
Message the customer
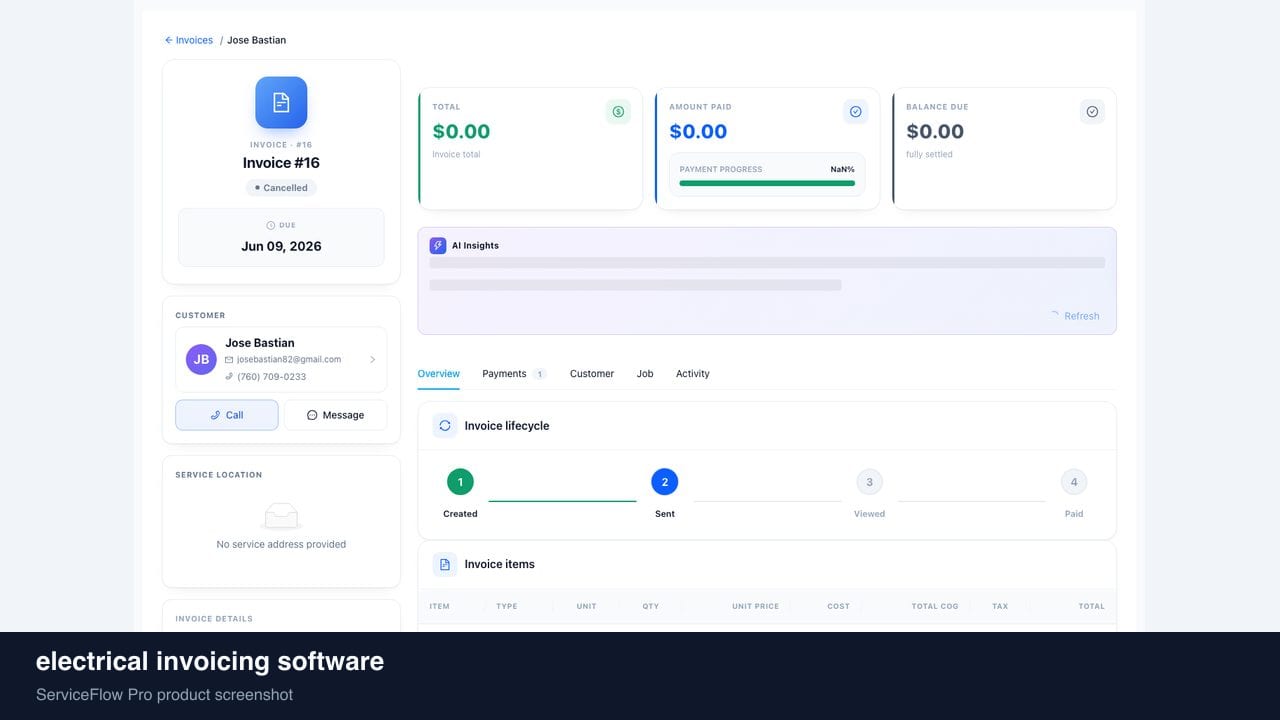click(x=335, y=415)
